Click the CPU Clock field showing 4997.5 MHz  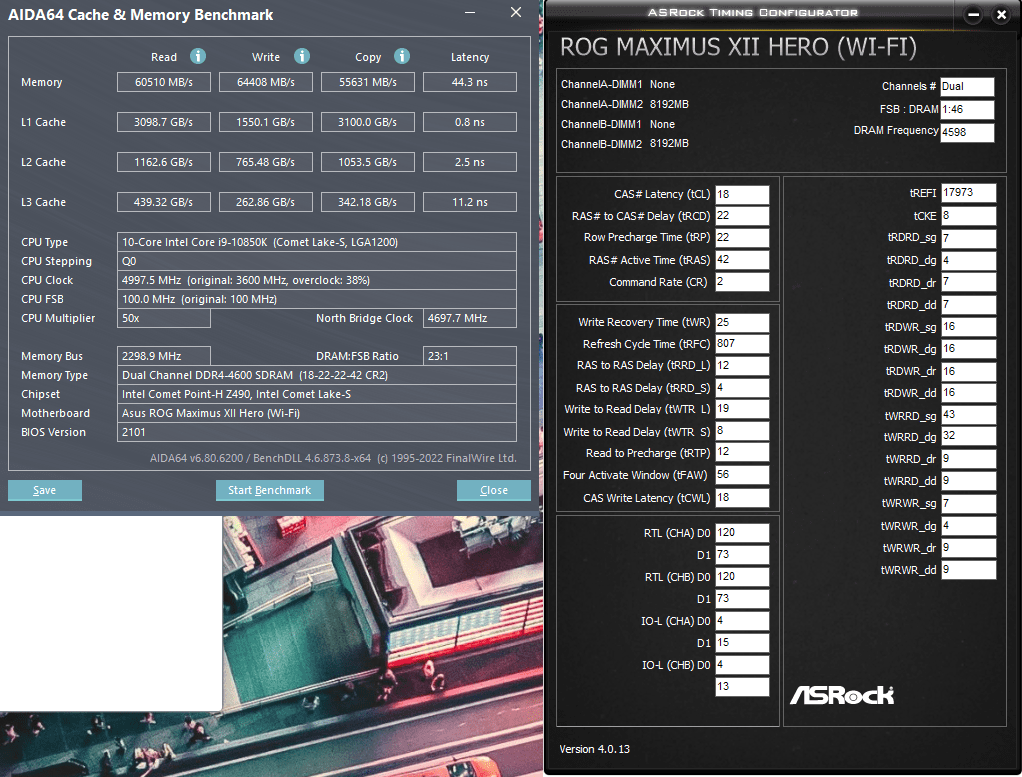317,280
